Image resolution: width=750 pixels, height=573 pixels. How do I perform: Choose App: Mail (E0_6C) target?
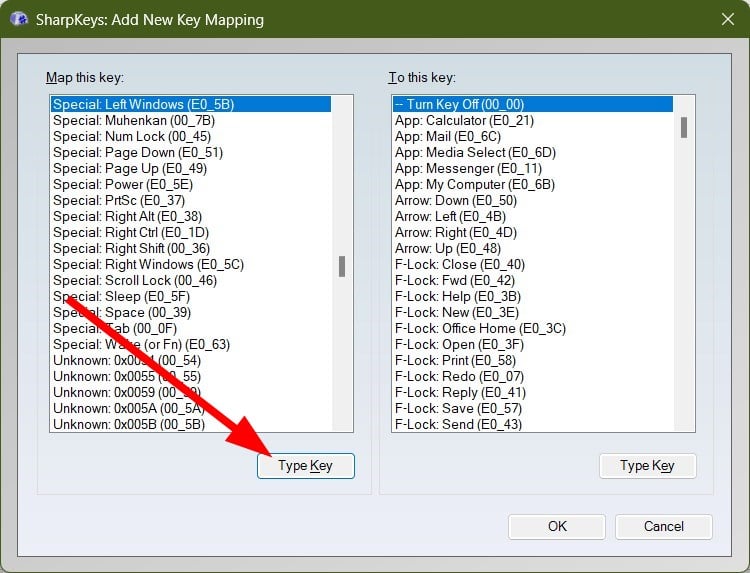533,136
